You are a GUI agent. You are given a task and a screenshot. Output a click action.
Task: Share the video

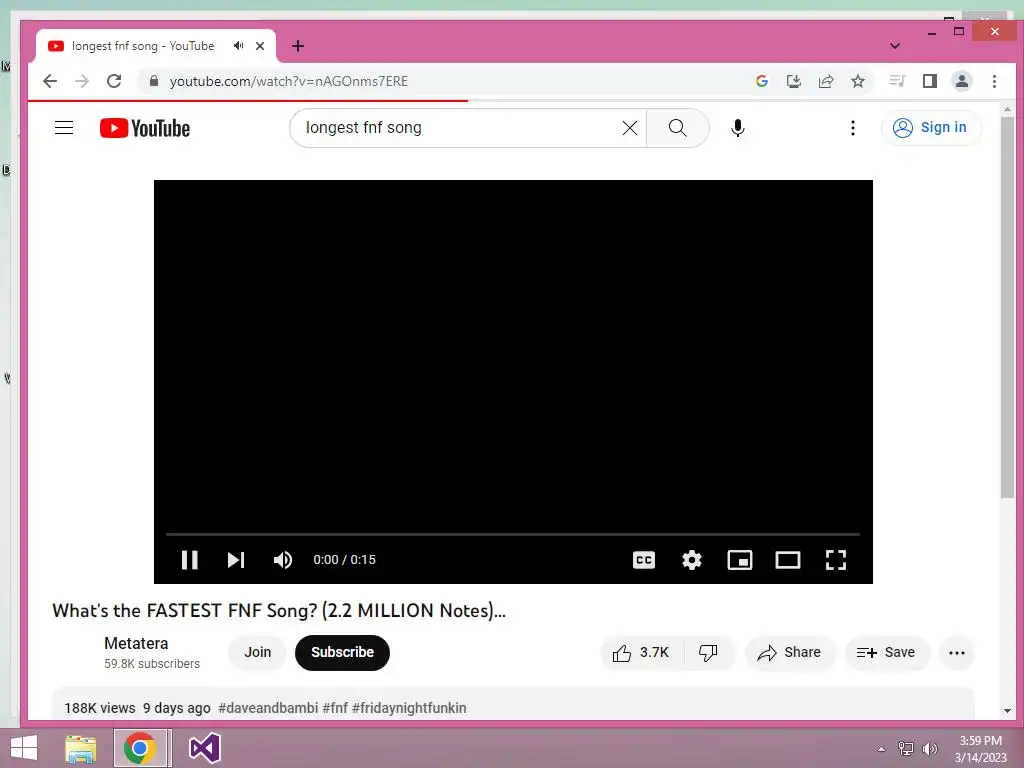pos(789,652)
